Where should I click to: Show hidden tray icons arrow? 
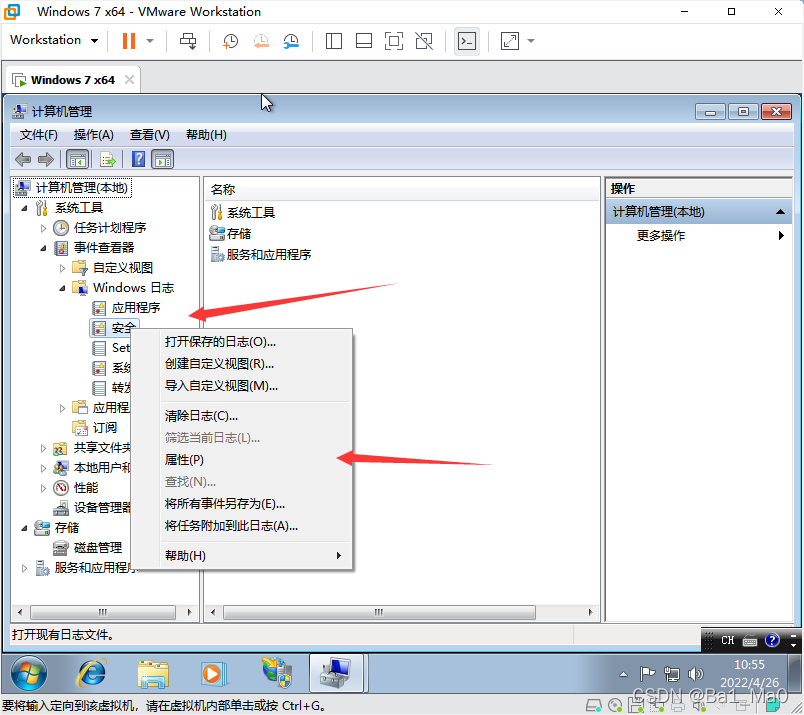click(x=623, y=674)
